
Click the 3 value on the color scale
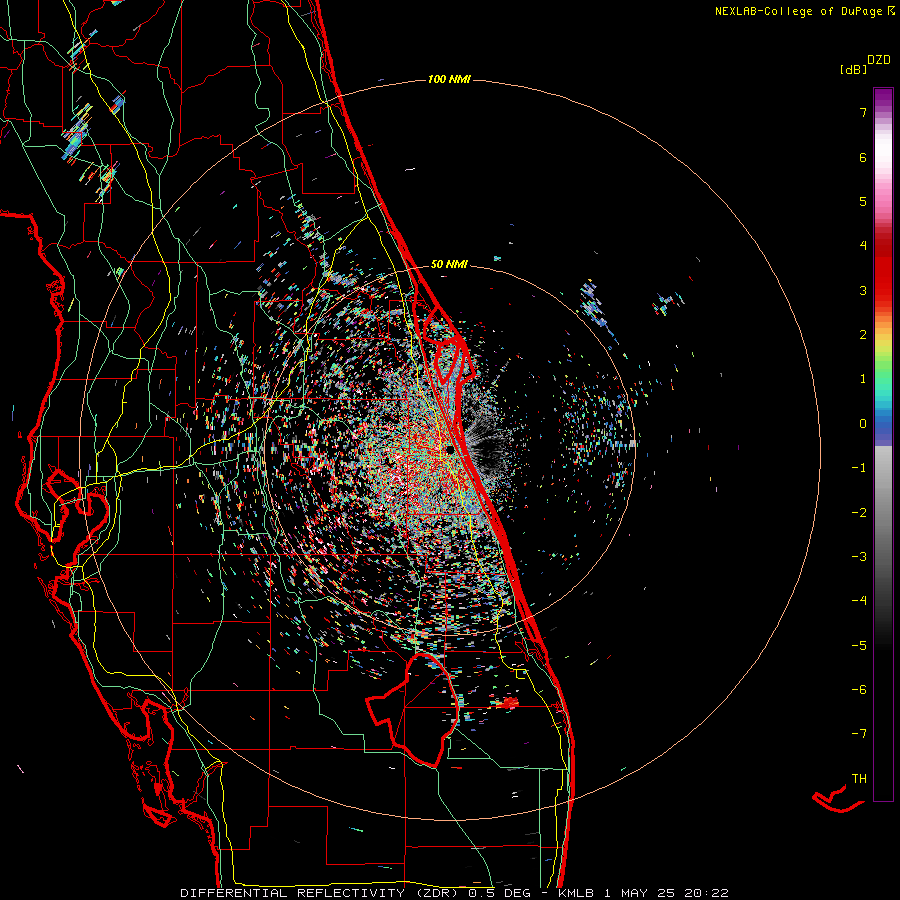[x=863, y=290]
